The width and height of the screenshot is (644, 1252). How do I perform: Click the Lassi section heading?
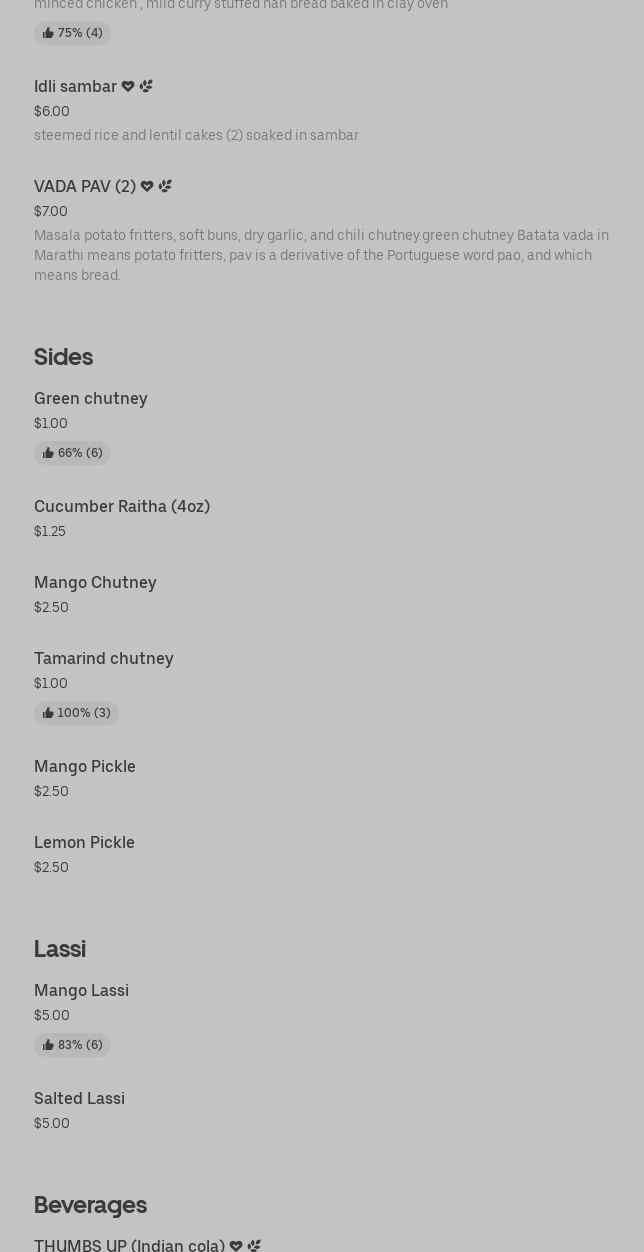point(60,949)
